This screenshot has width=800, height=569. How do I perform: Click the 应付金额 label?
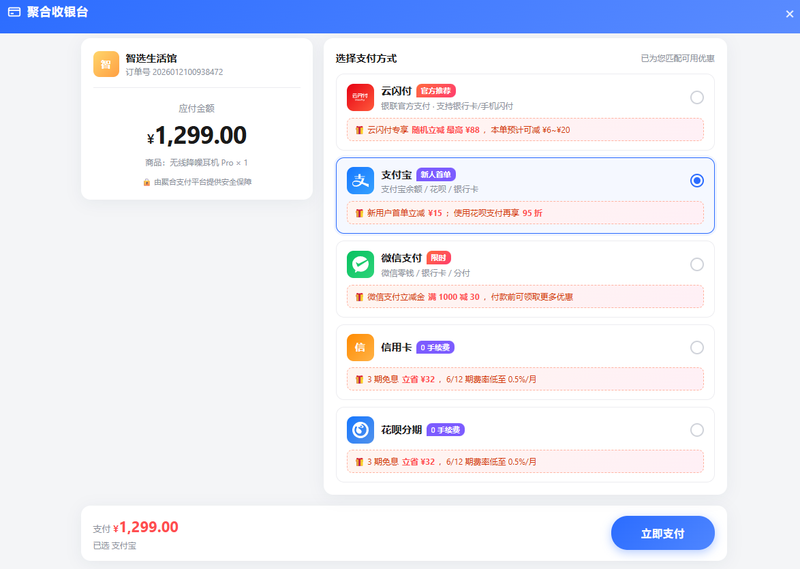coord(196,108)
